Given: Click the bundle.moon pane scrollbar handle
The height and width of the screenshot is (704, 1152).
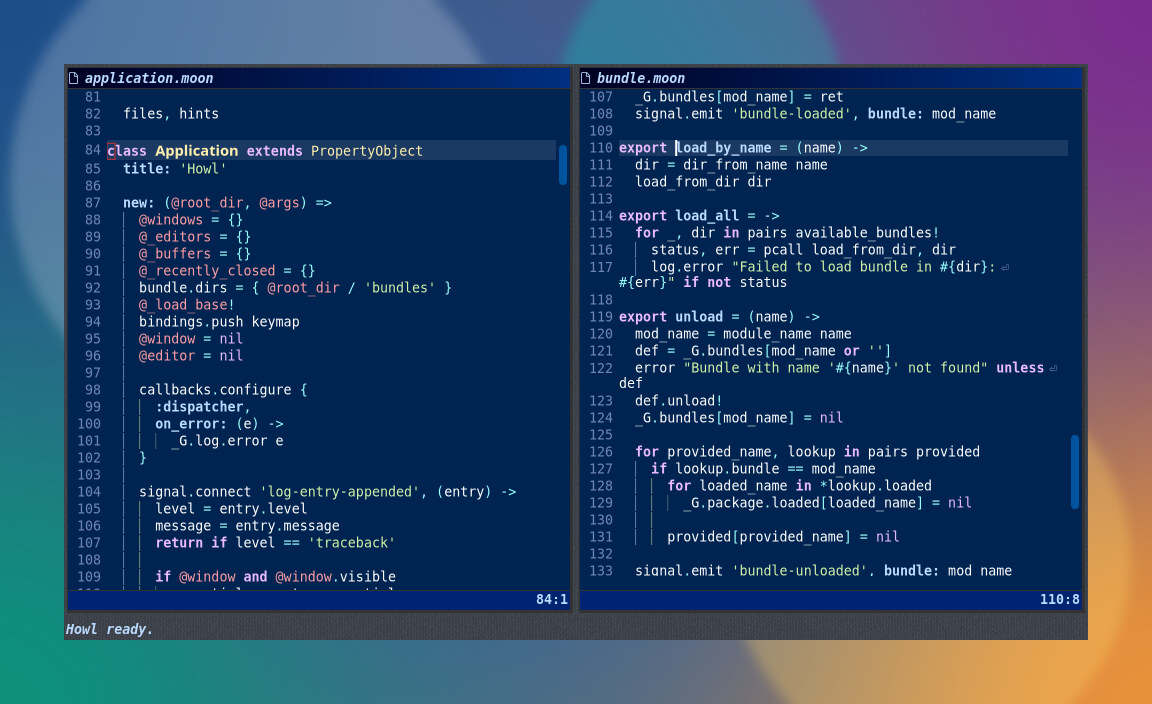Looking at the screenshot, I should pos(1075,472).
